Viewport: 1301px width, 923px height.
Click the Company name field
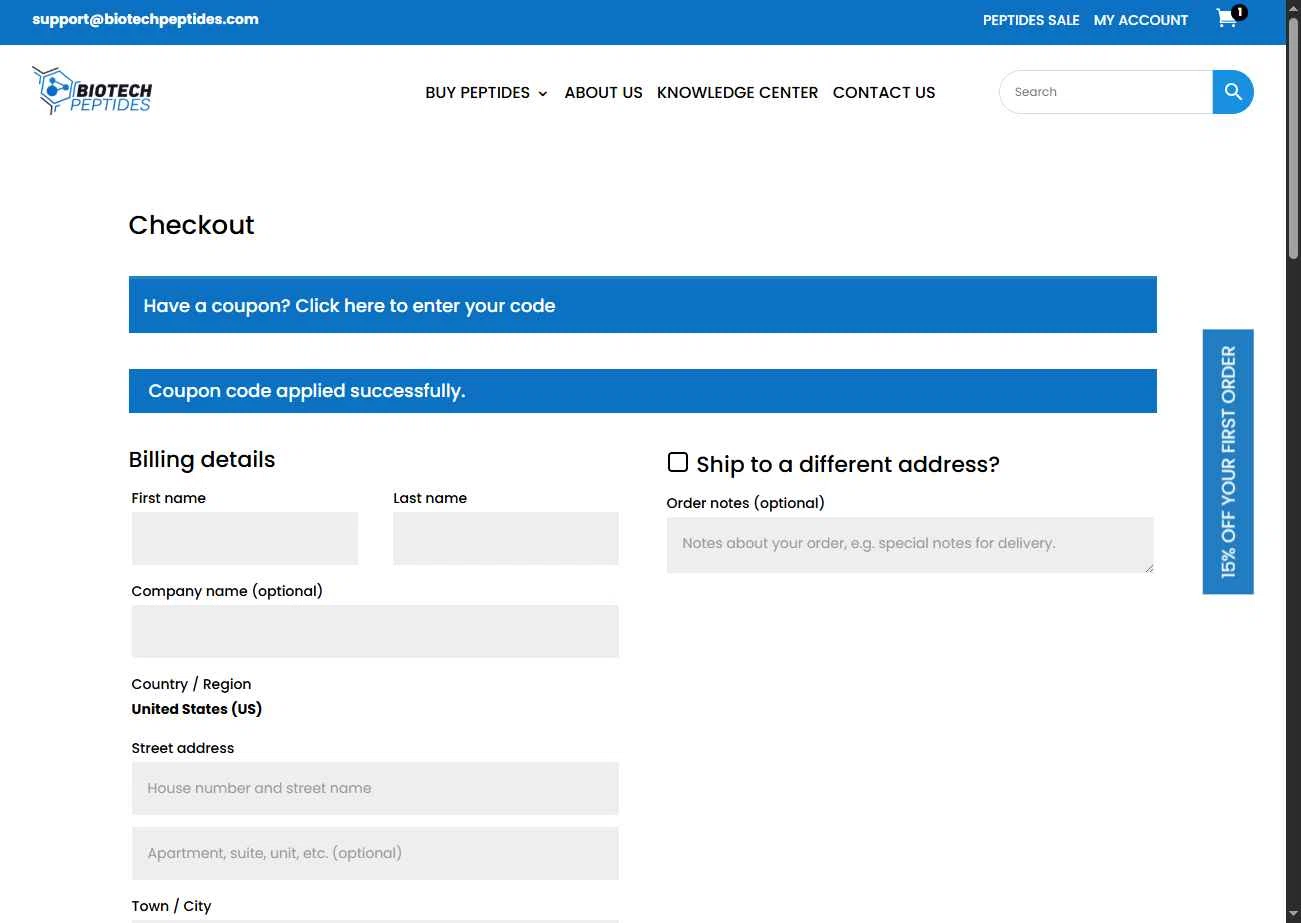click(375, 632)
